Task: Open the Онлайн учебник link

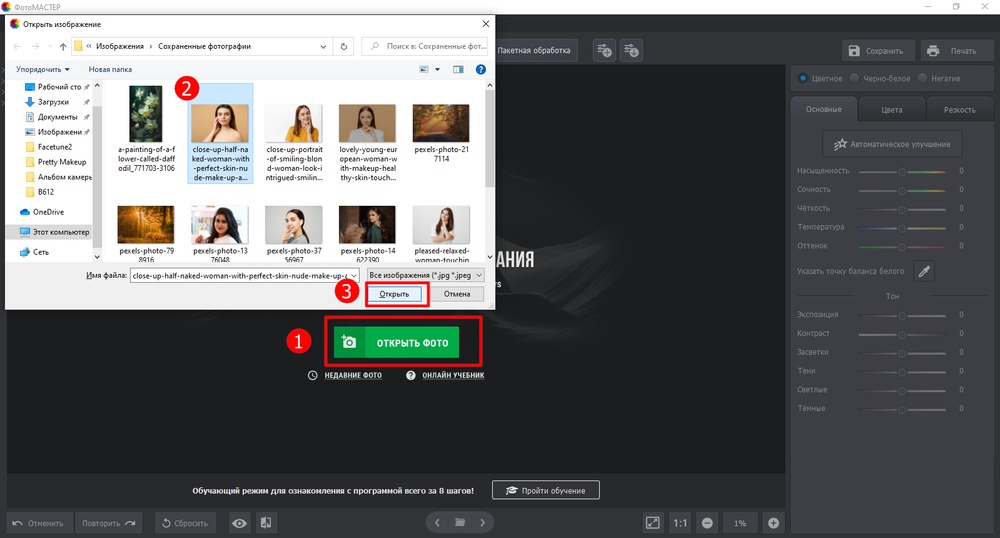Action: pyautogui.click(x=453, y=375)
